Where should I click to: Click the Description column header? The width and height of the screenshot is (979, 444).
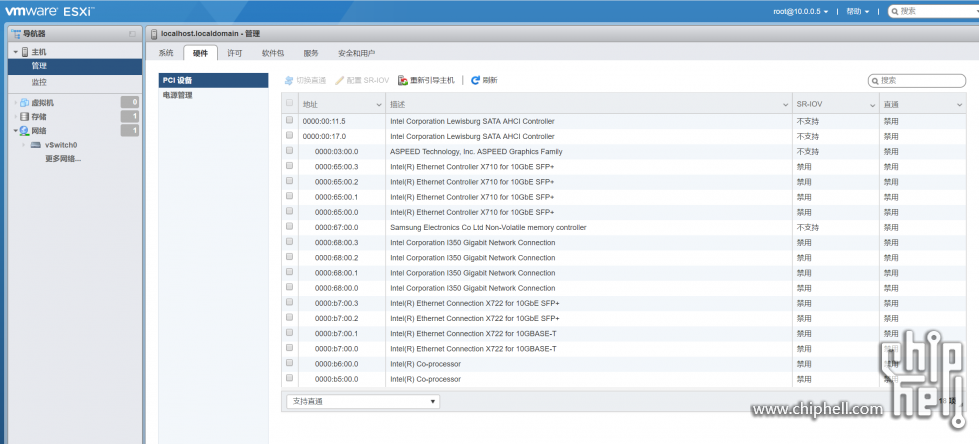coord(589,105)
